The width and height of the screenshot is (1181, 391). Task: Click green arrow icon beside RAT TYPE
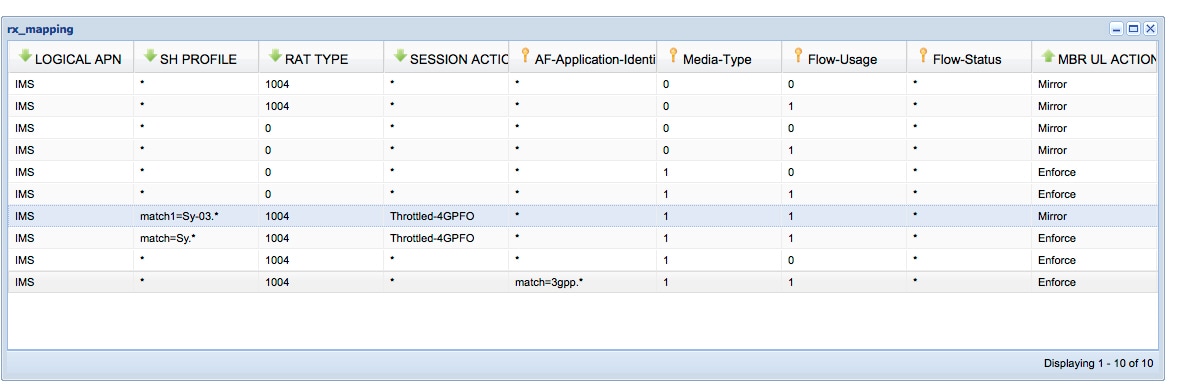pos(276,57)
